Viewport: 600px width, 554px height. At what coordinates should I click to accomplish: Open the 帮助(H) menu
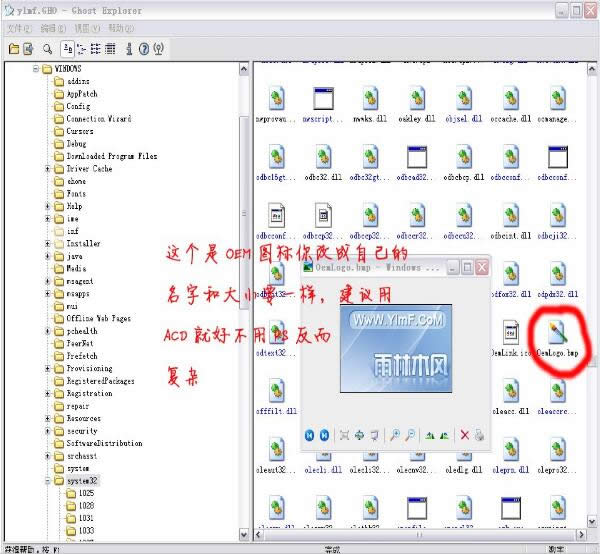point(121,28)
